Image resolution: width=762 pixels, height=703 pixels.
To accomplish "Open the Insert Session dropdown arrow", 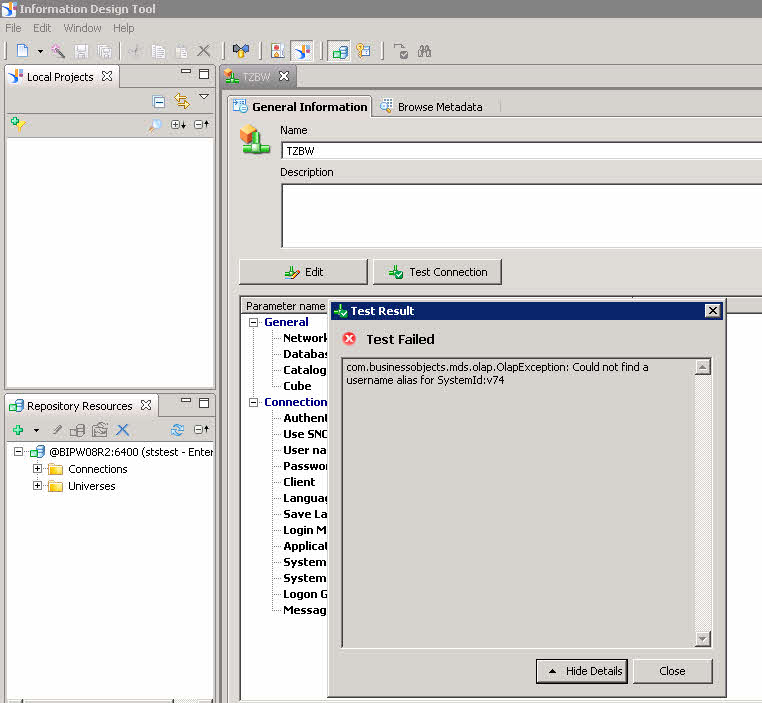I will click(x=36, y=430).
